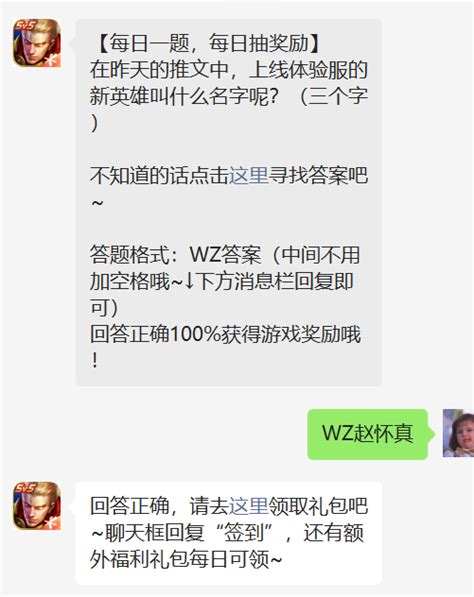Click the 加空格哦~↓下方消息栏回复即 line

click(222, 281)
